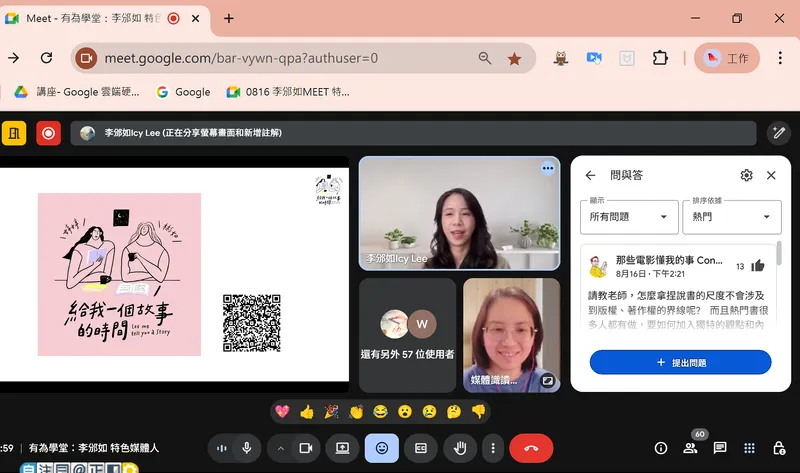Viewport: 800px width, 473px height.
Task: Upvote the 那些電影懂我的事 question
Action: click(758, 266)
